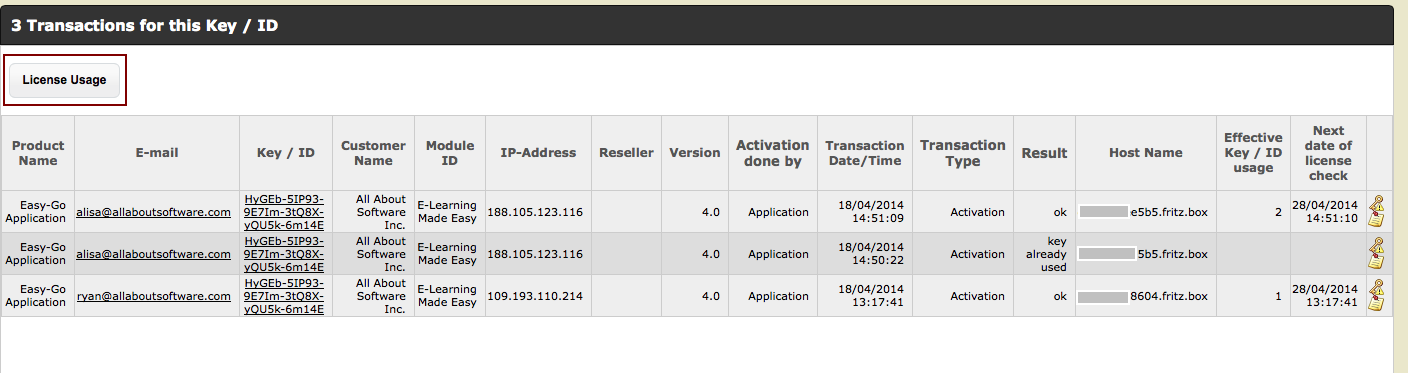Sort by Host Name column header
Screen dimensions: 1408x373
1145,153
